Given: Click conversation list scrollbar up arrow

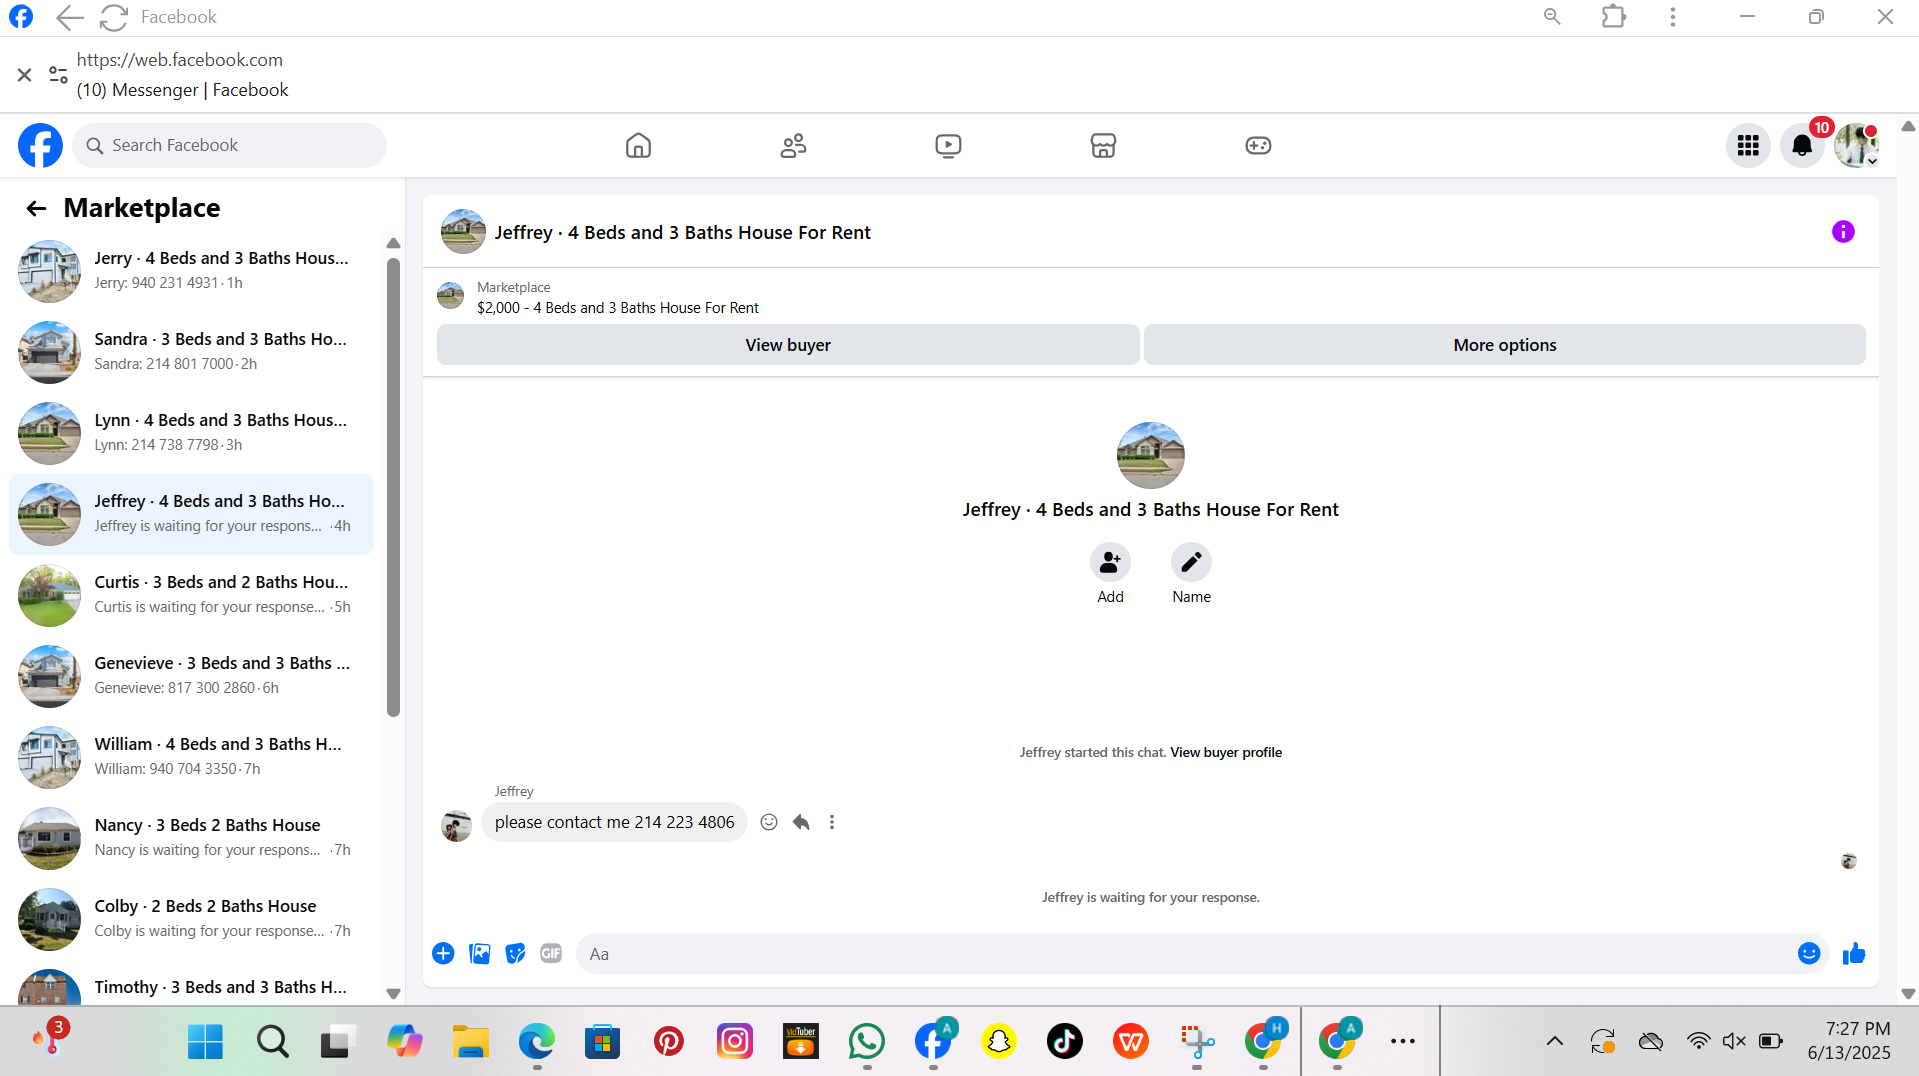Looking at the screenshot, I should (x=393, y=243).
